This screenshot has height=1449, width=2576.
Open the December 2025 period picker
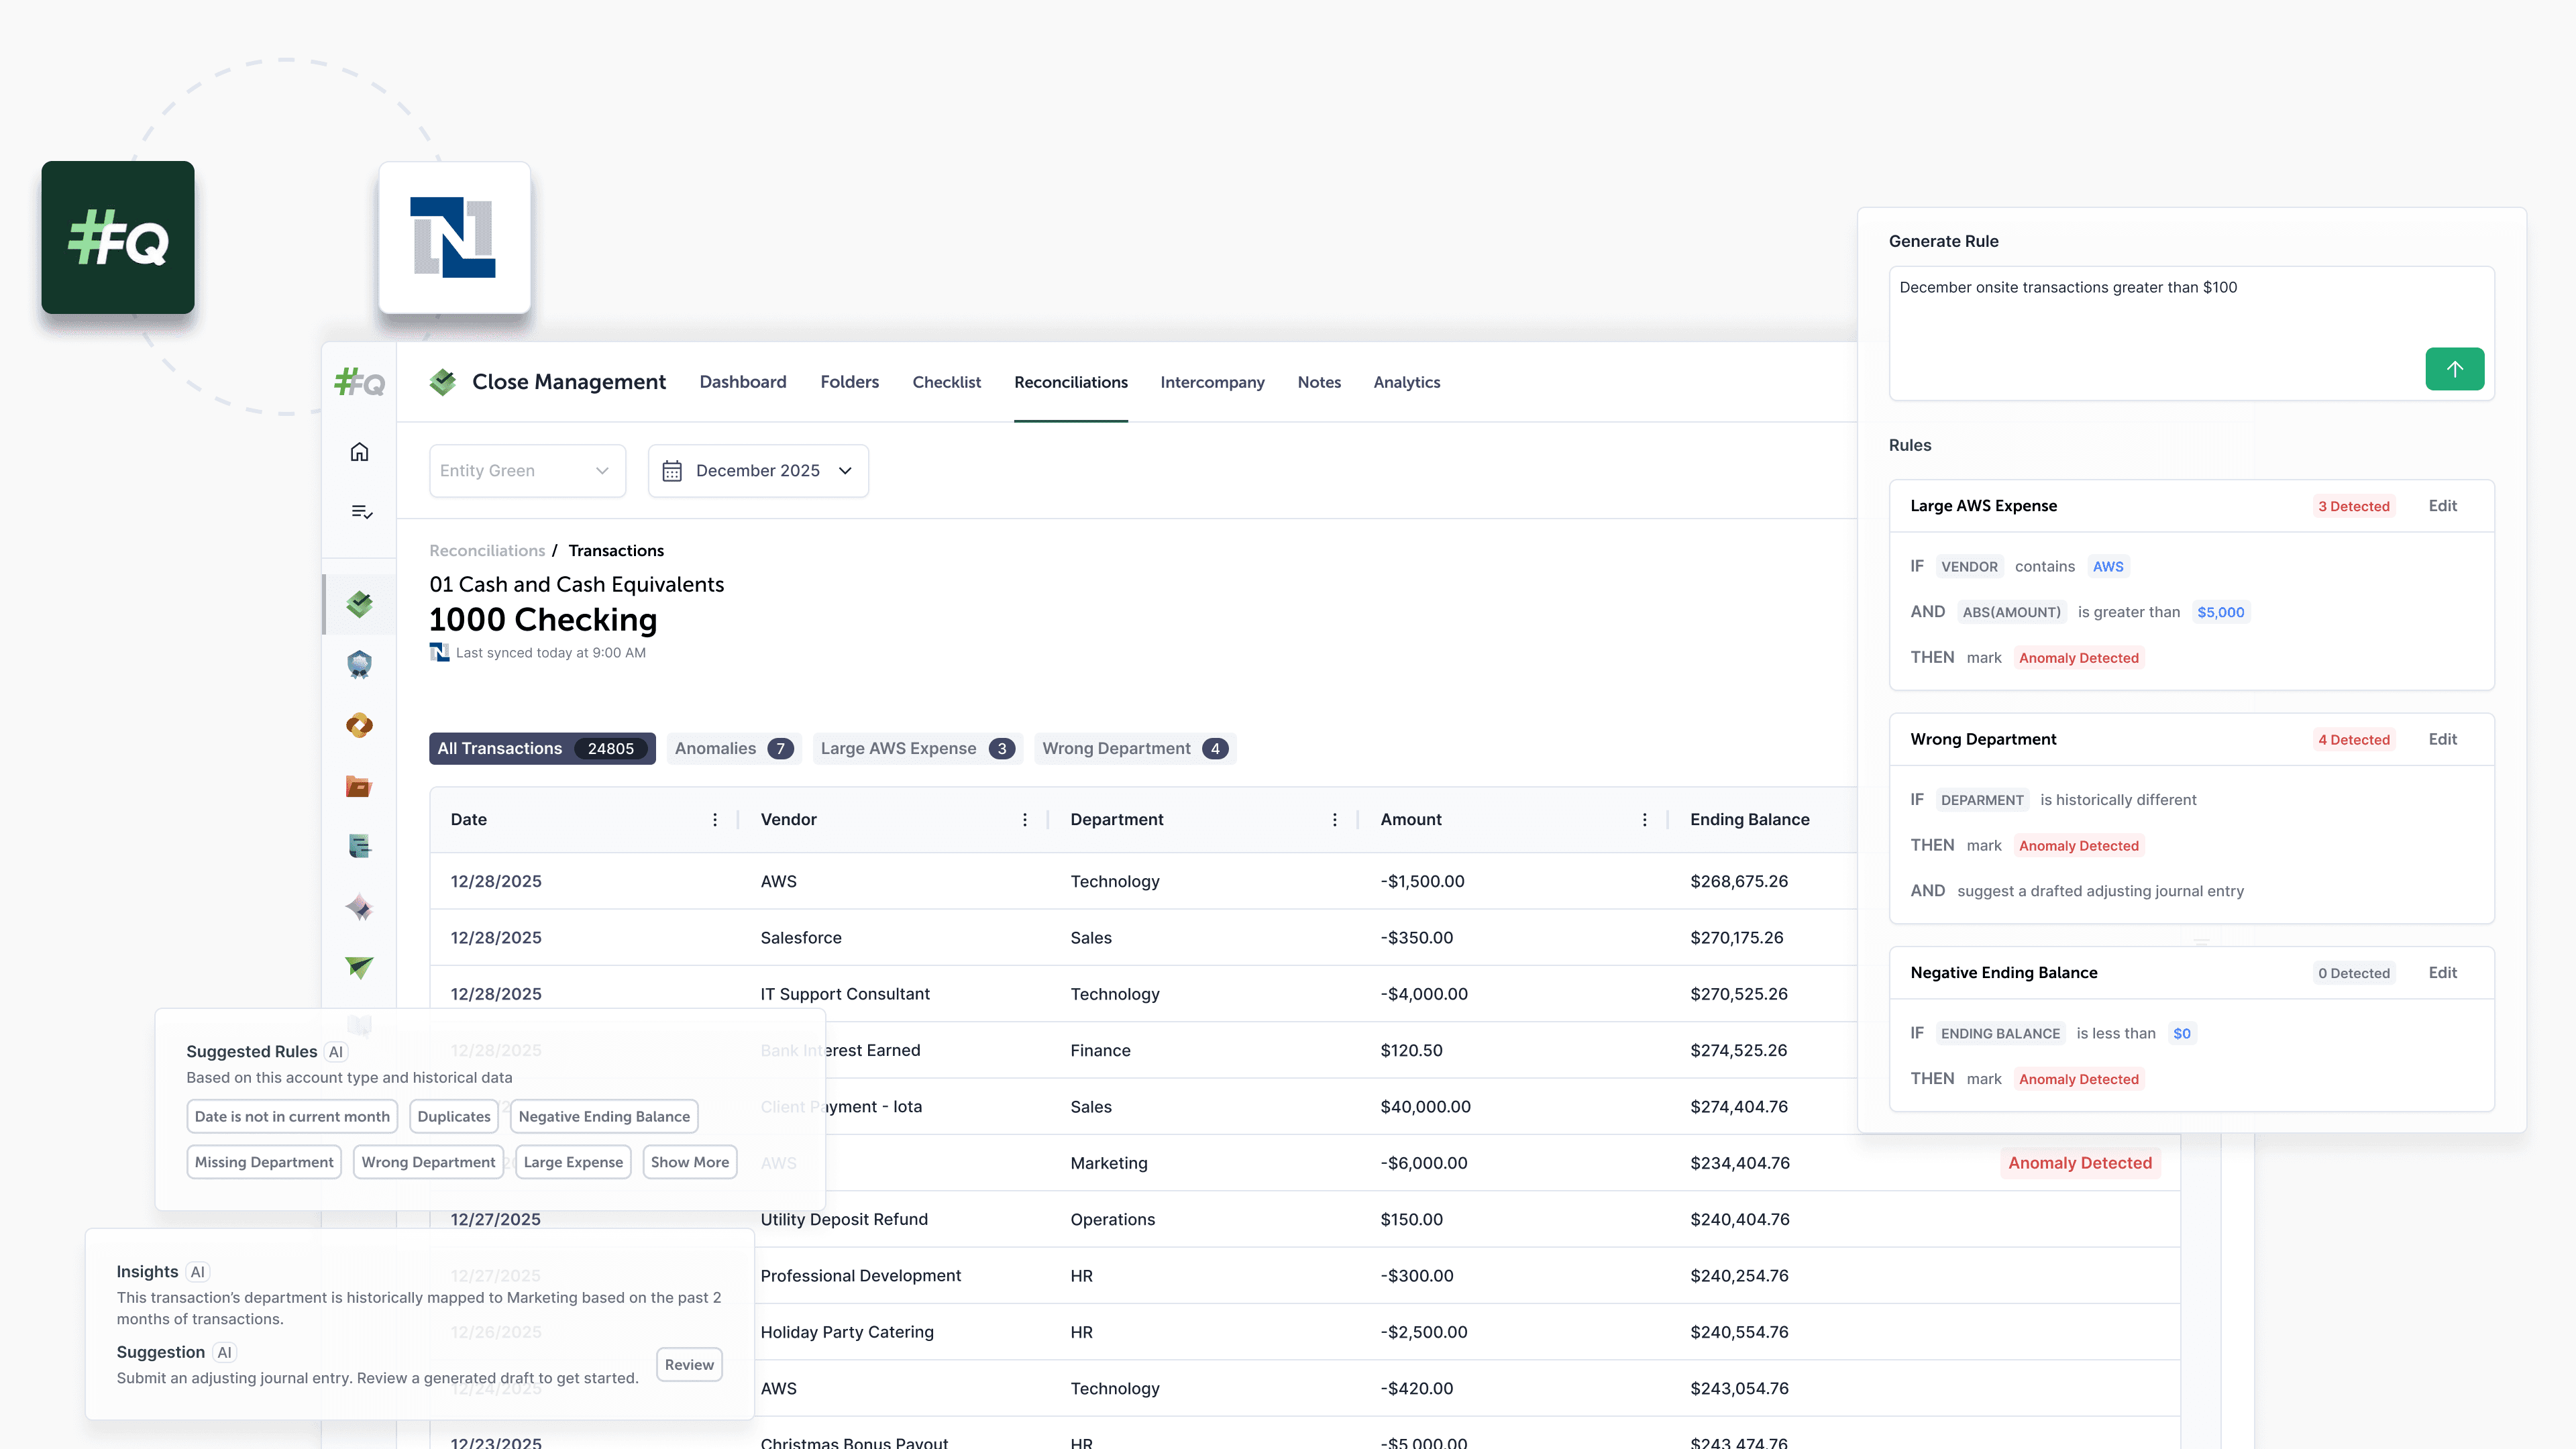758,471
